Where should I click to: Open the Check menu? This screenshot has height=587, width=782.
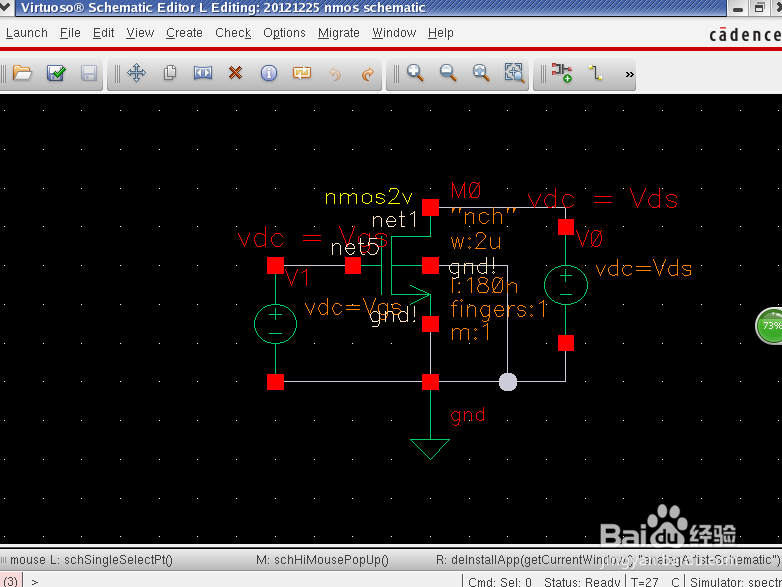pyautogui.click(x=233, y=33)
